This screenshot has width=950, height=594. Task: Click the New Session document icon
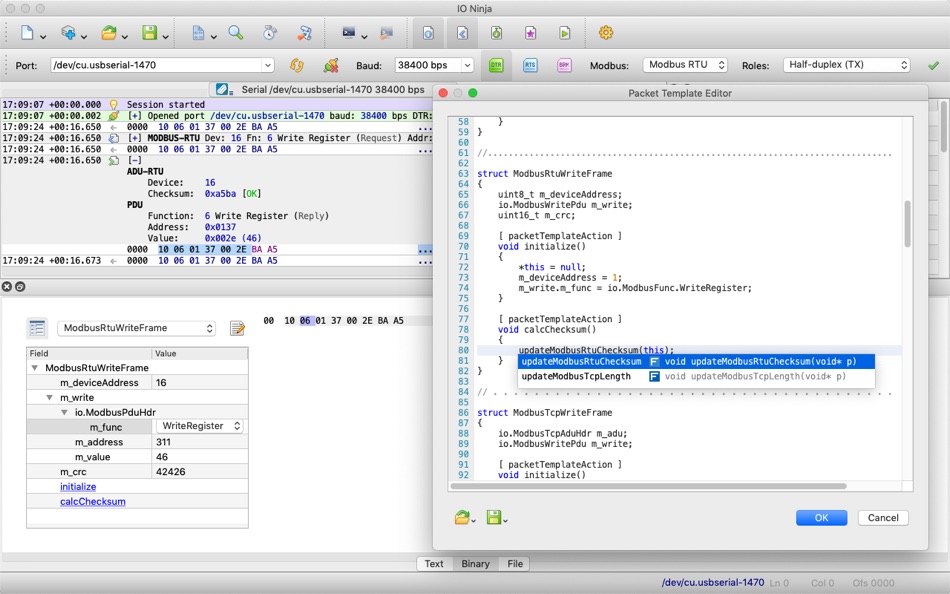pyautogui.click(x=27, y=33)
